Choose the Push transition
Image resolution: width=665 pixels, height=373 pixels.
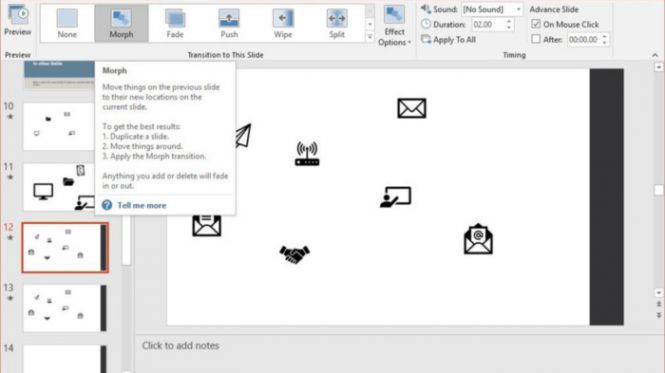click(229, 23)
